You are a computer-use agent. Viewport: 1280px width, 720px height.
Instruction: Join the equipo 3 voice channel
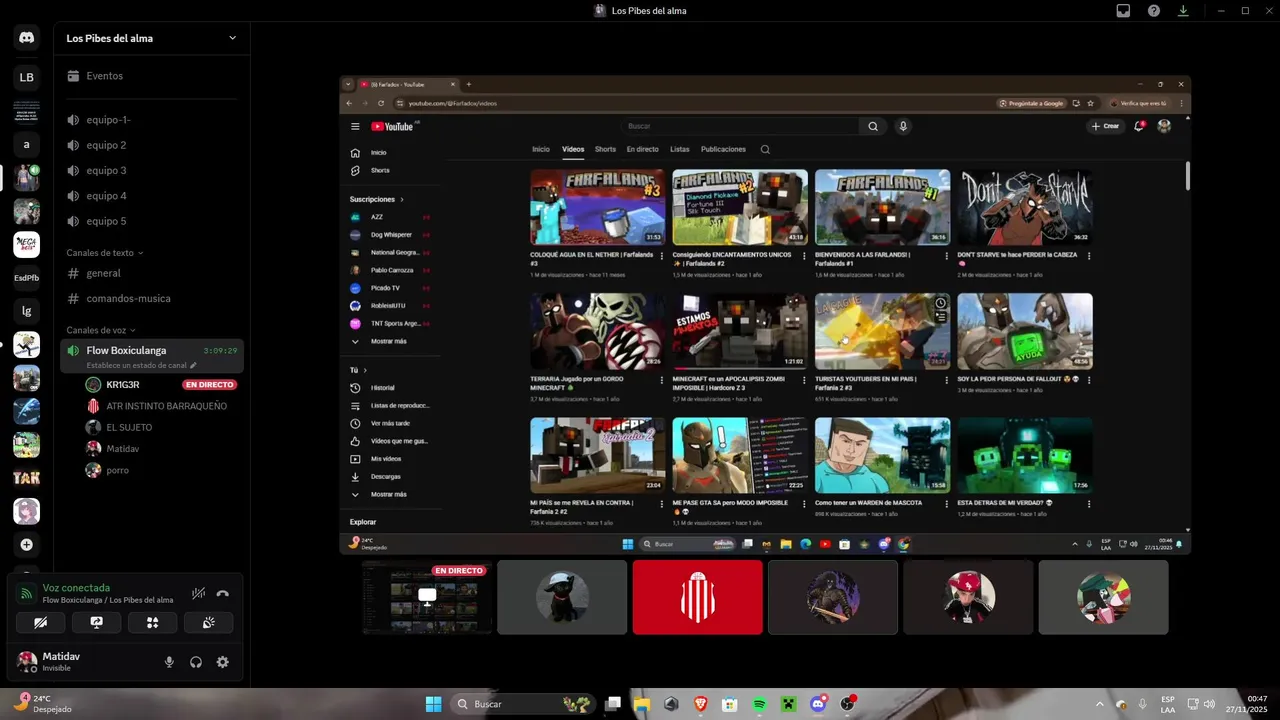point(151,171)
